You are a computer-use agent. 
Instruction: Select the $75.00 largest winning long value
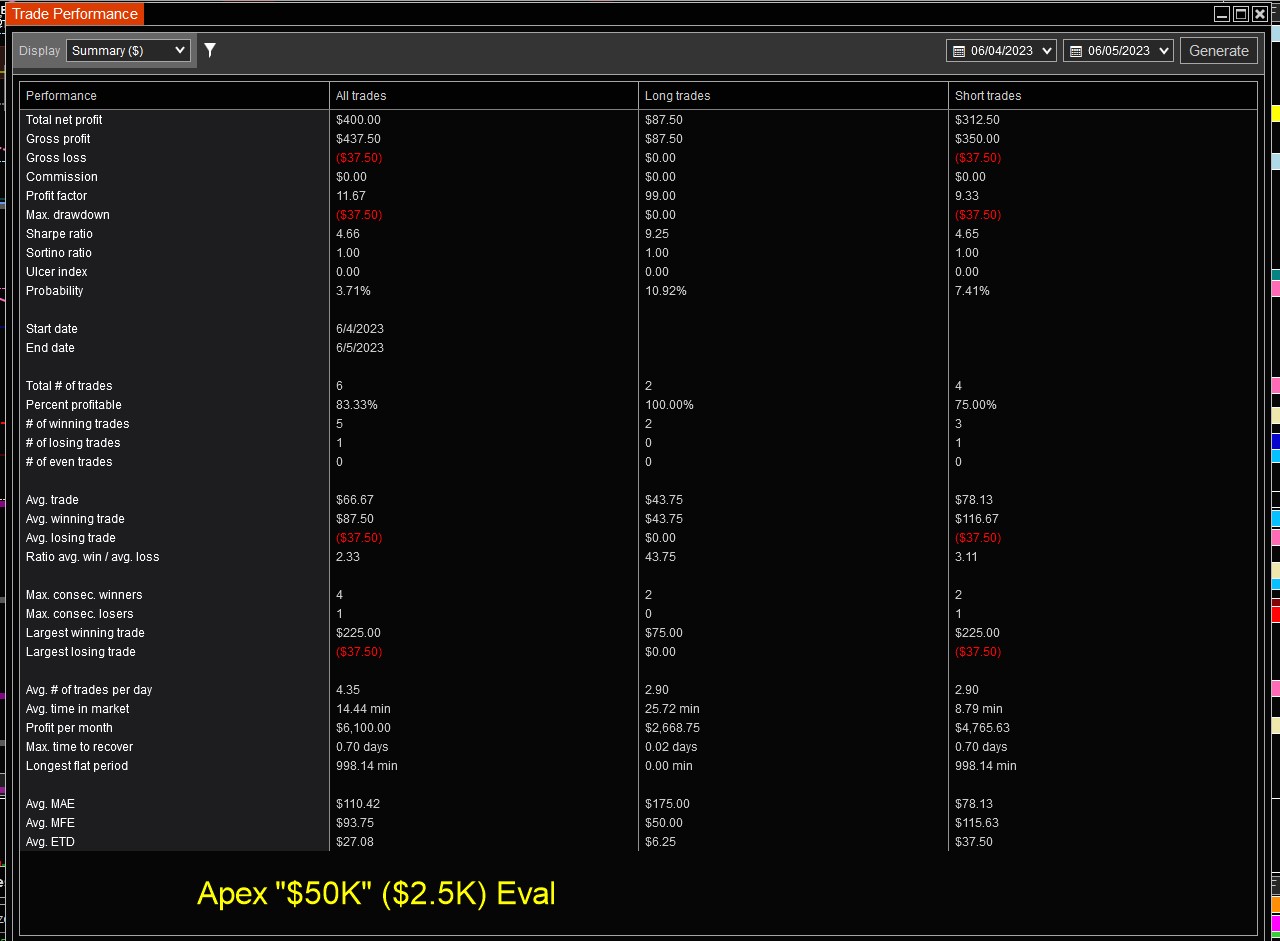664,633
